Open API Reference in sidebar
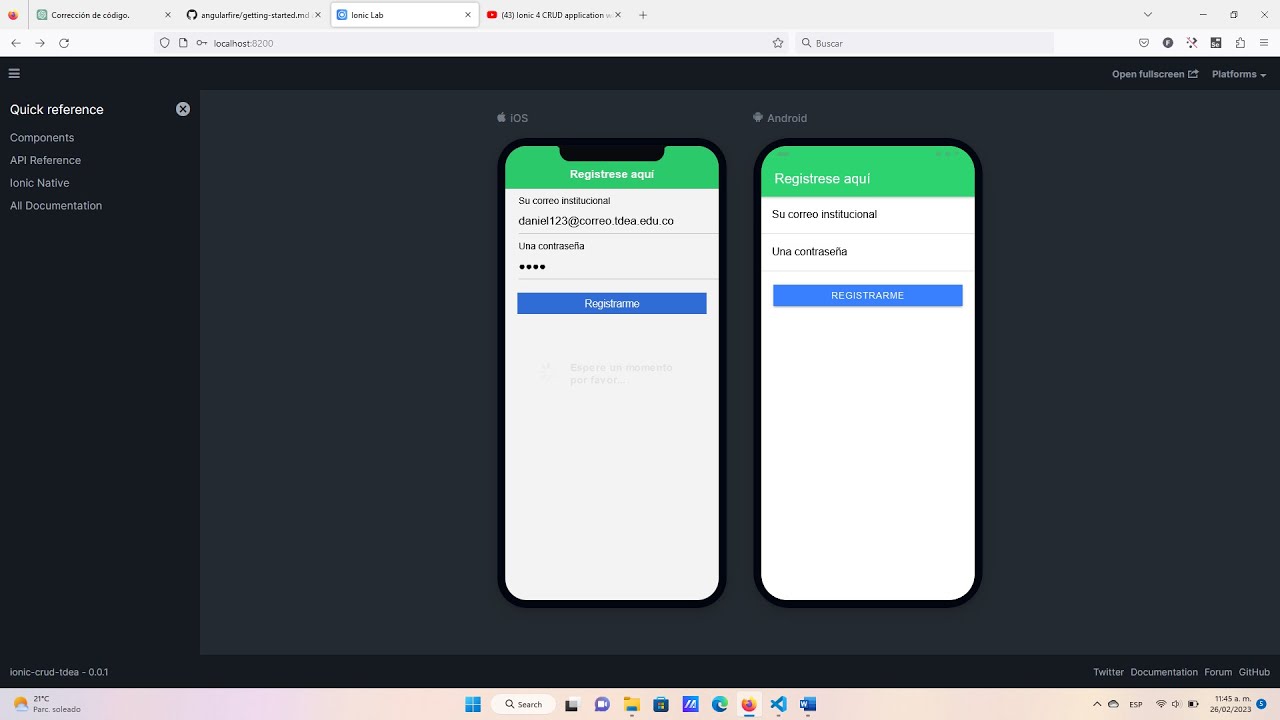Viewport: 1280px width, 720px height. (45, 160)
